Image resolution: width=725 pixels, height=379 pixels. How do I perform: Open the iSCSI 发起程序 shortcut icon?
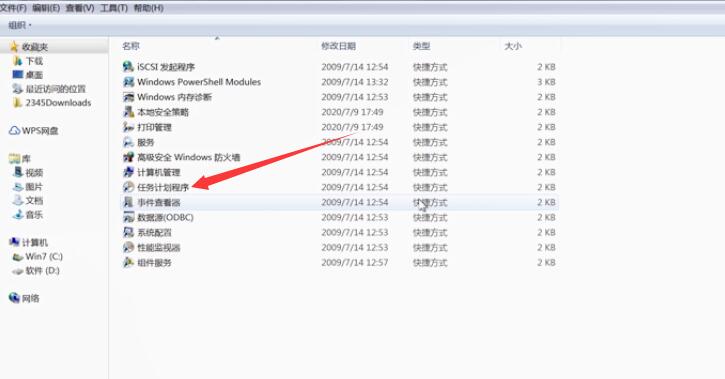click(x=128, y=67)
